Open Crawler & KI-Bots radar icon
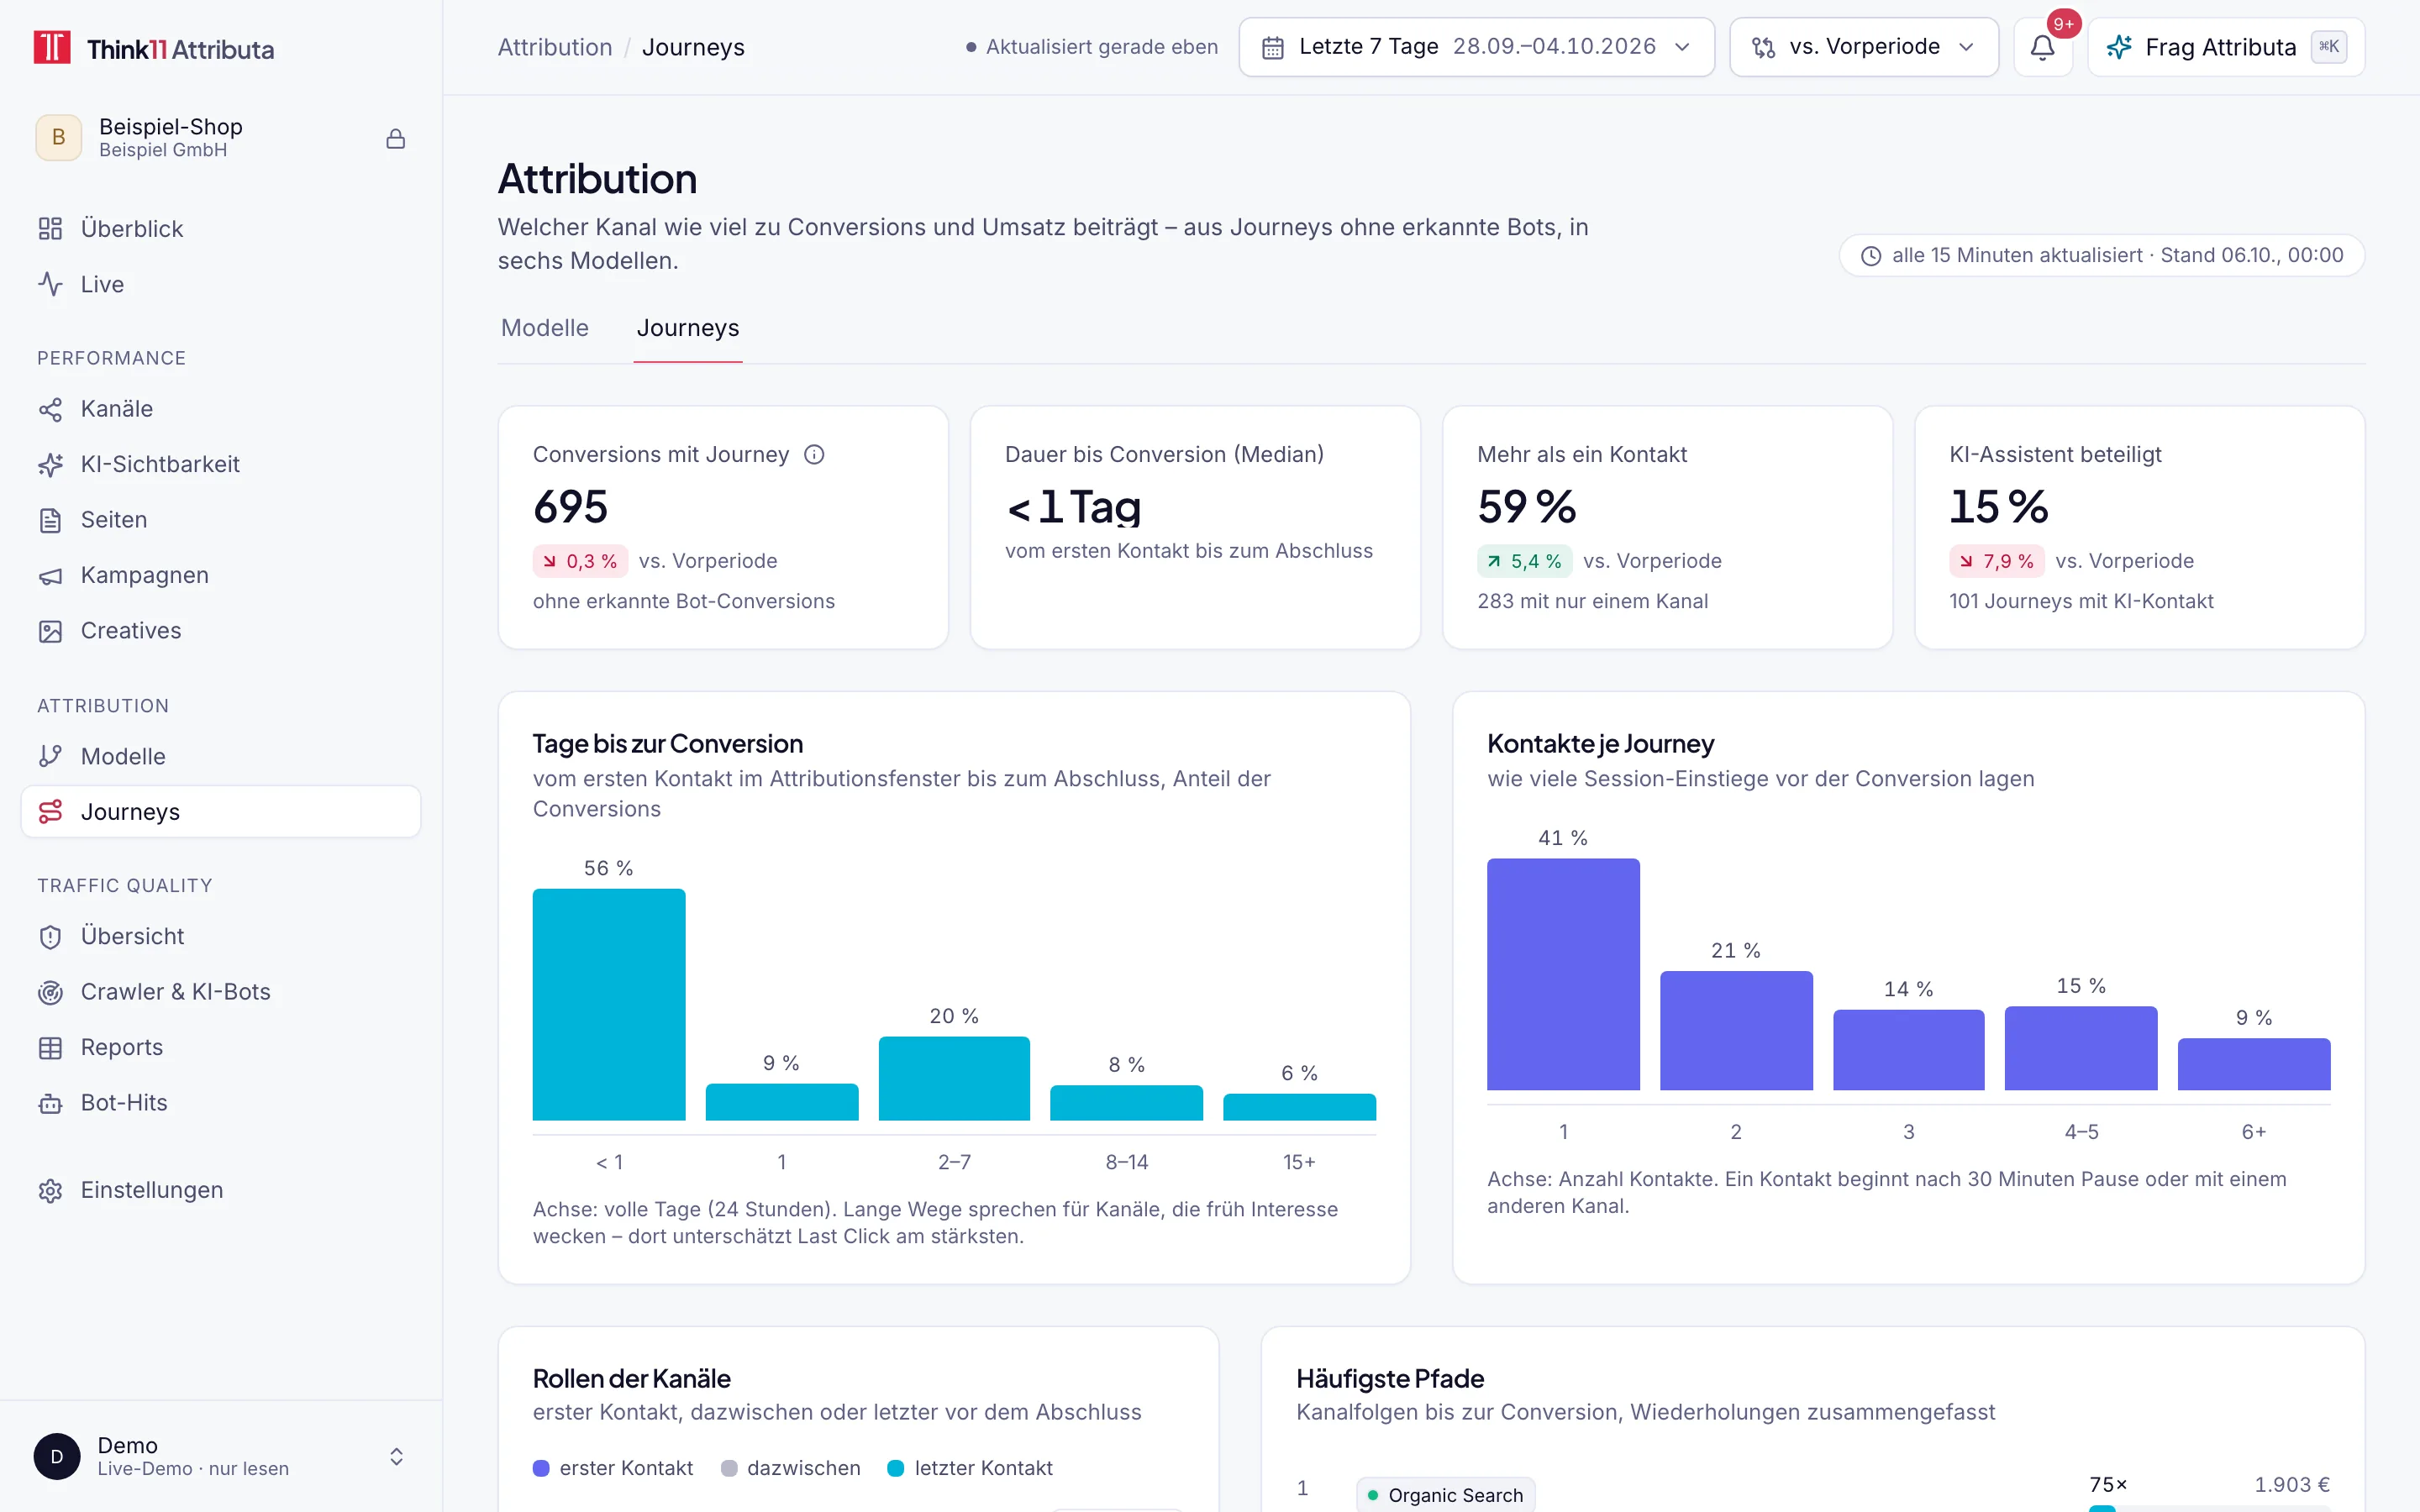This screenshot has height=1512, width=2420. 50,992
